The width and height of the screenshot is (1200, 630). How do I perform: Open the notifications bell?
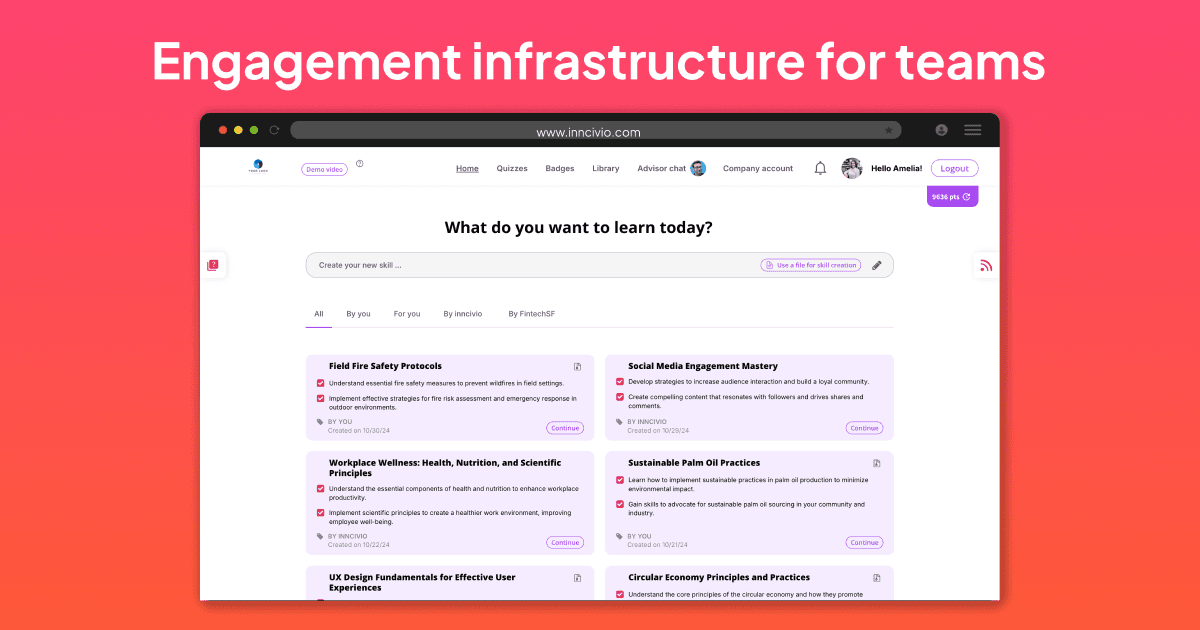[x=820, y=168]
